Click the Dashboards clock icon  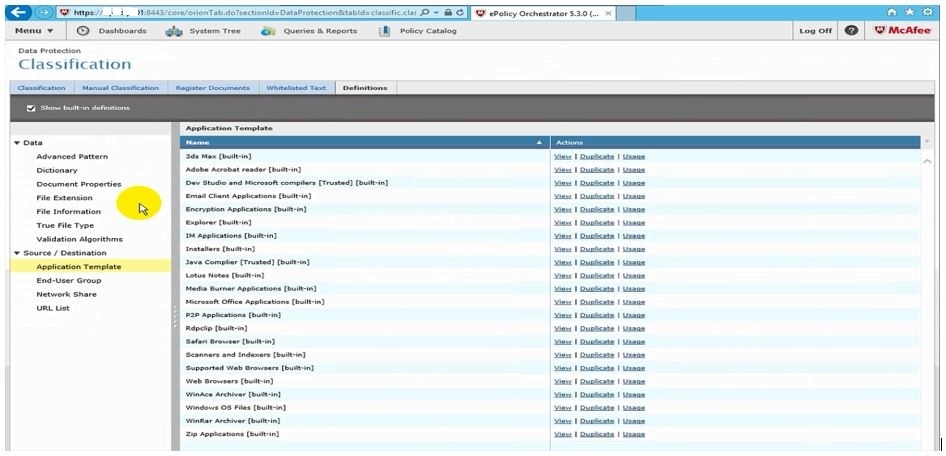point(83,31)
